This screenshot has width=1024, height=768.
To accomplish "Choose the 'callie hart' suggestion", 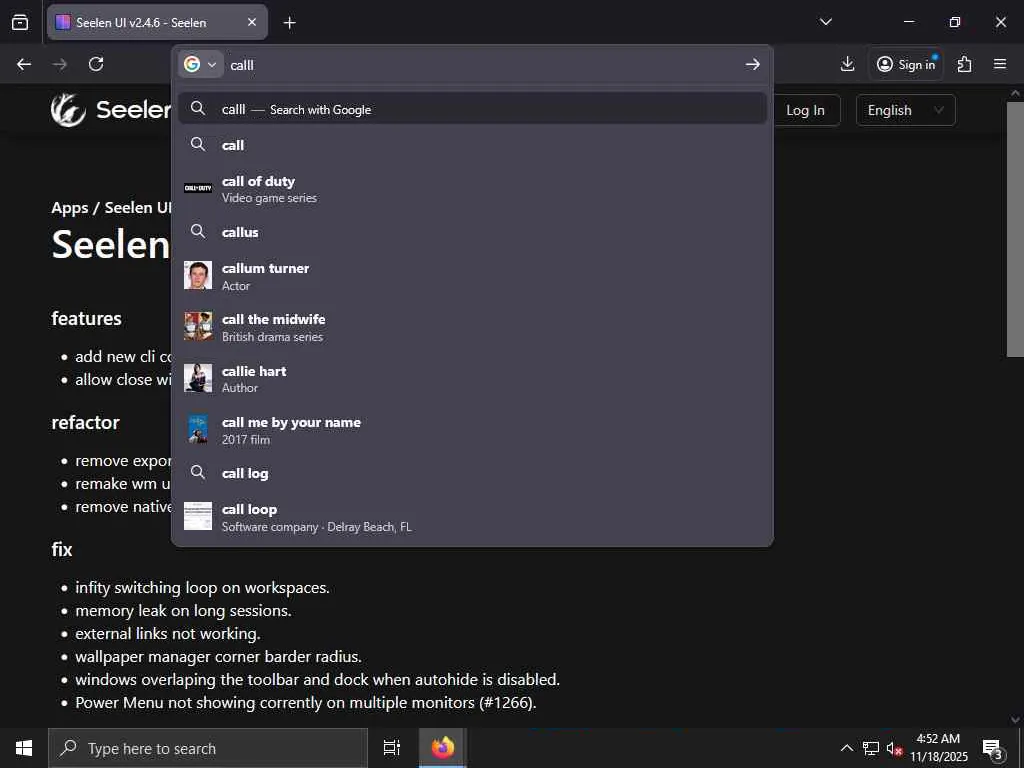I will 472,379.
